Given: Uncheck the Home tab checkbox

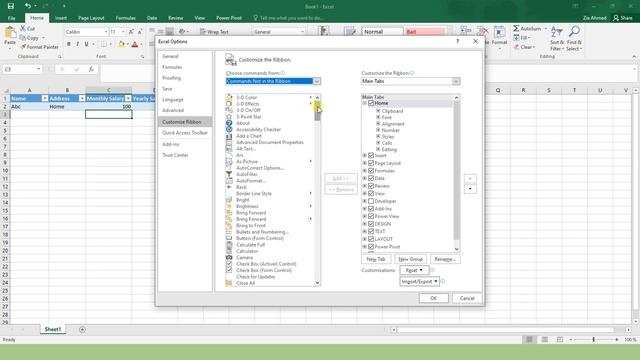Looking at the screenshot, I should coord(371,103).
